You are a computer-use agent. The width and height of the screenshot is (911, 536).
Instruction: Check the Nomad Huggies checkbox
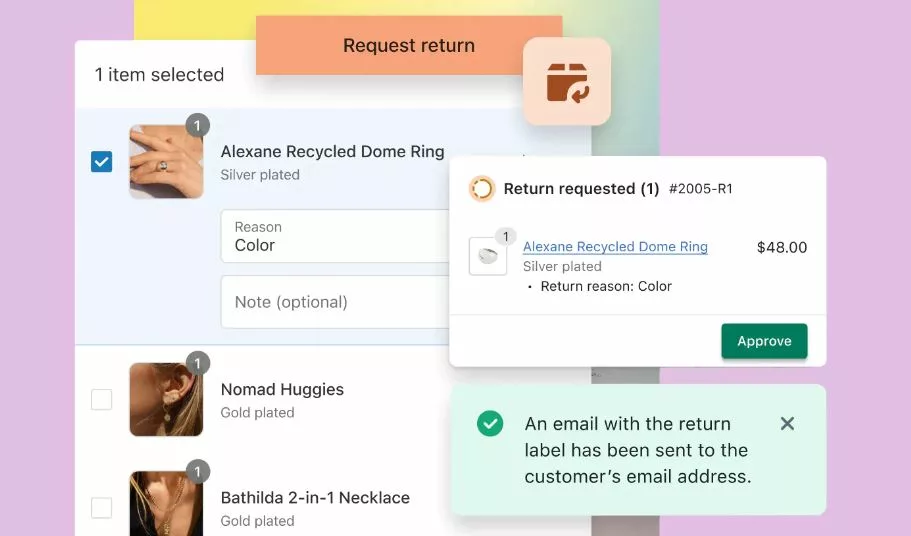point(102,400)
